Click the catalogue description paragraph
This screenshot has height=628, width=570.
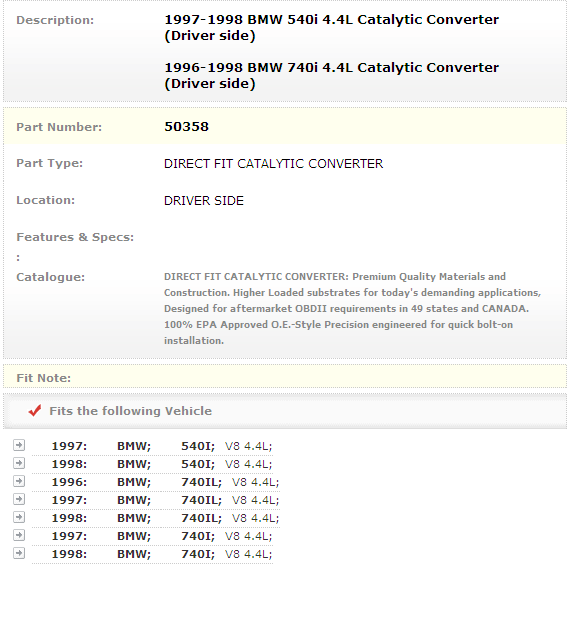[x=352, y=308]
